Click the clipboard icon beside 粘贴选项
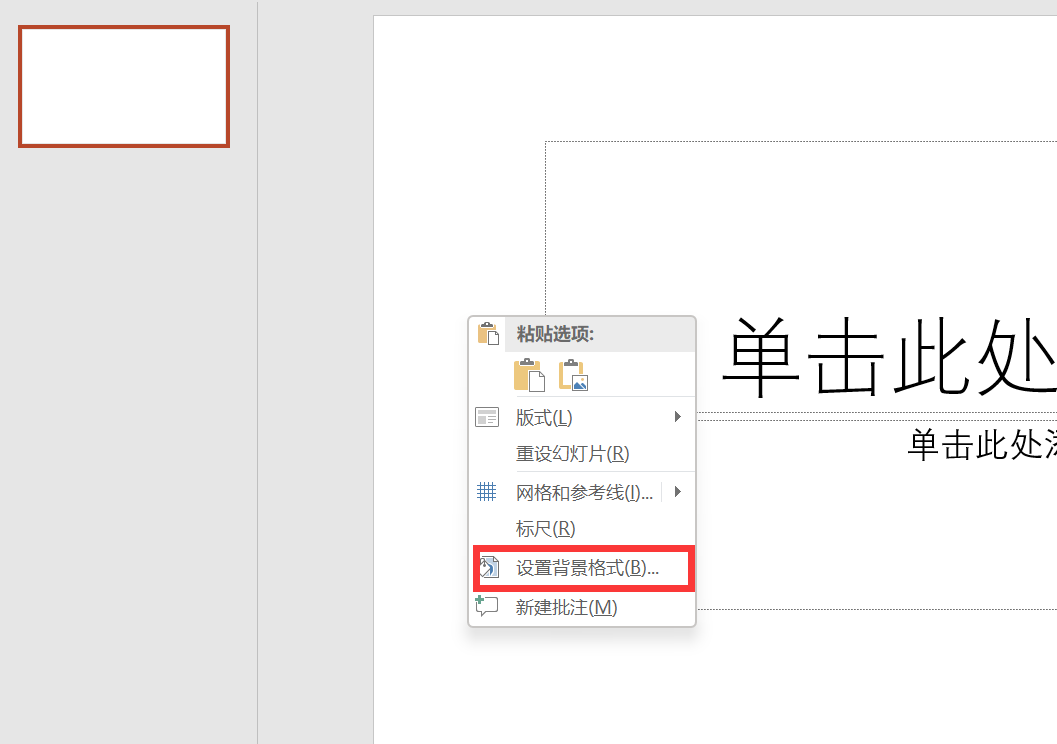1057x744 pixels. [487, 333]
